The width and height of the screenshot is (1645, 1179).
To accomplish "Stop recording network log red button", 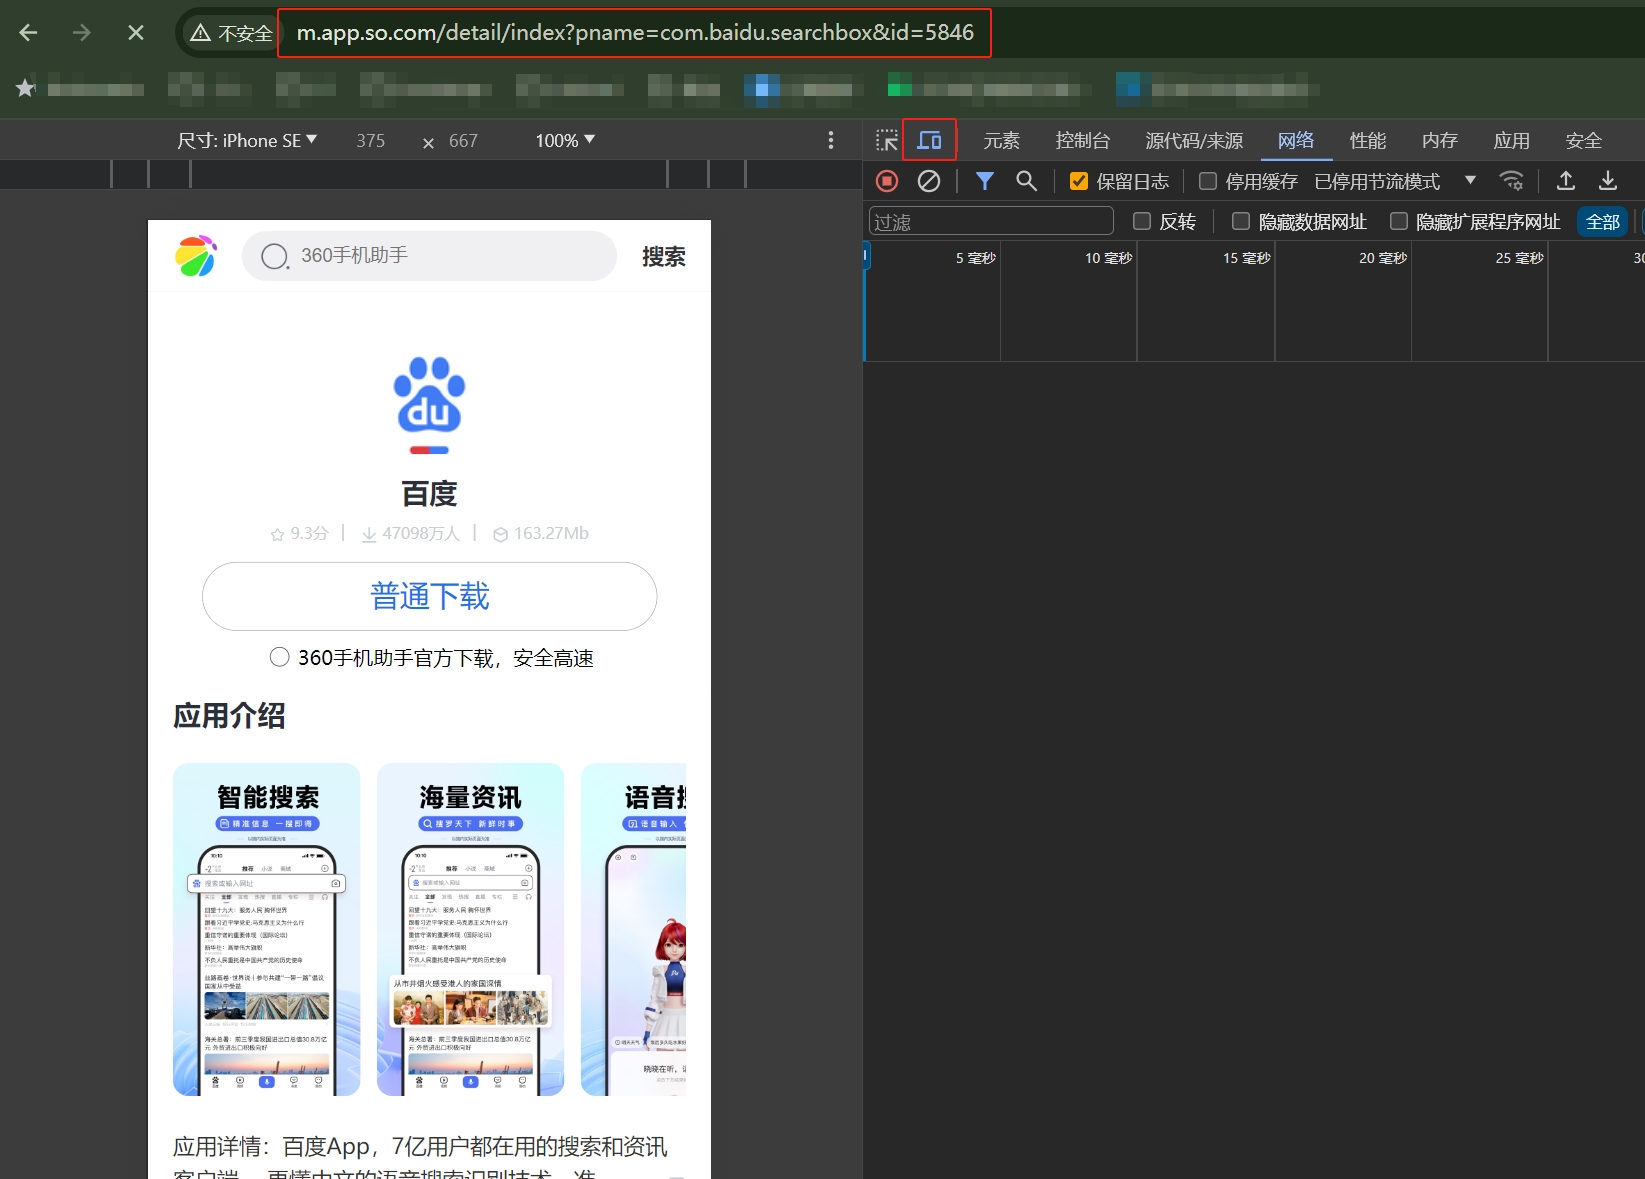I will pyautogui.click(x=887, y=181).
